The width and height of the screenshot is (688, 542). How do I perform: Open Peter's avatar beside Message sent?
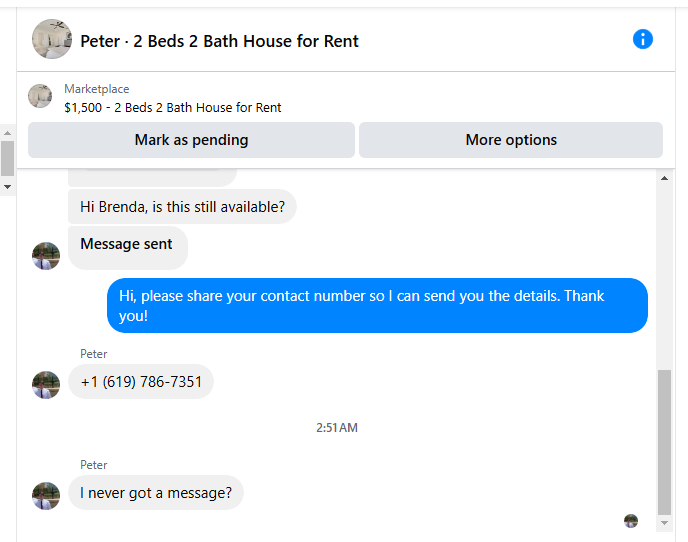[x=46, y=255]
